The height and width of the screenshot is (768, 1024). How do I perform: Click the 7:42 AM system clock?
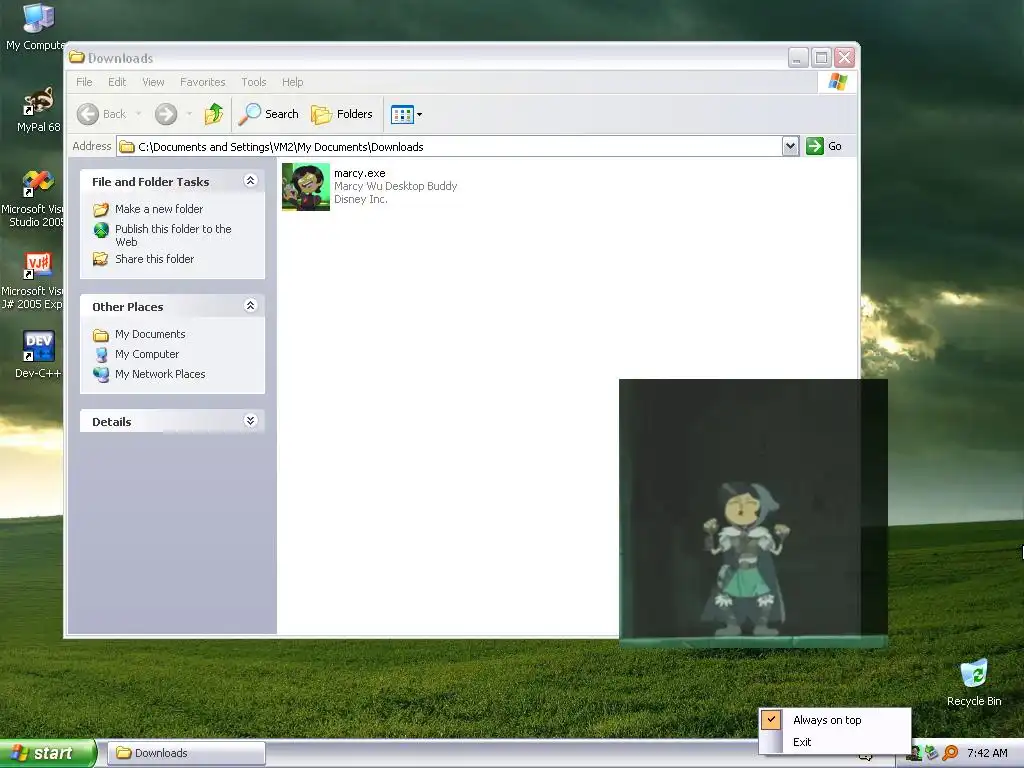987,754
